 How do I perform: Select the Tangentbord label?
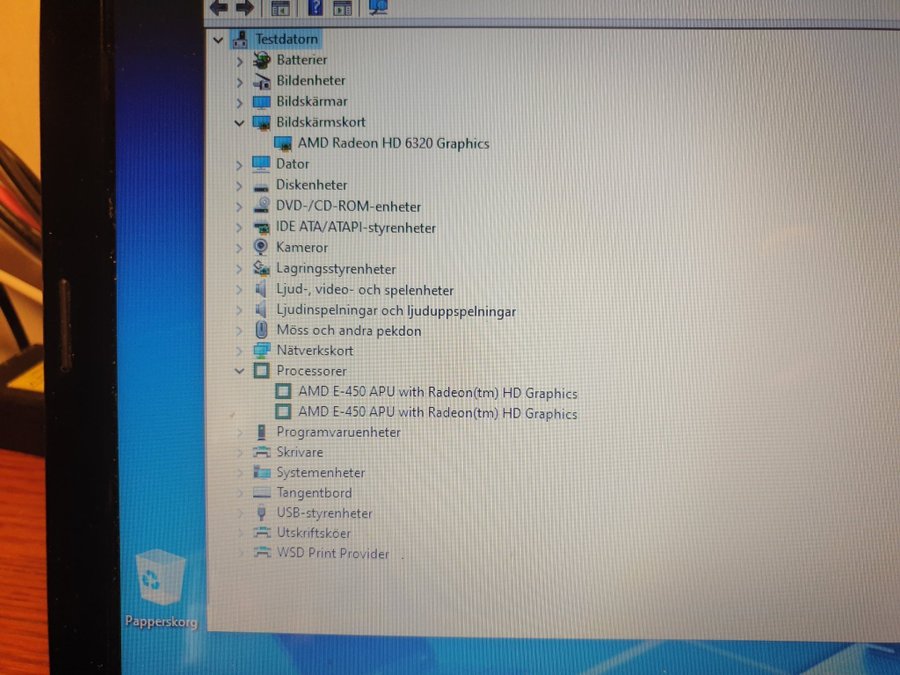(x=315, y=492)
